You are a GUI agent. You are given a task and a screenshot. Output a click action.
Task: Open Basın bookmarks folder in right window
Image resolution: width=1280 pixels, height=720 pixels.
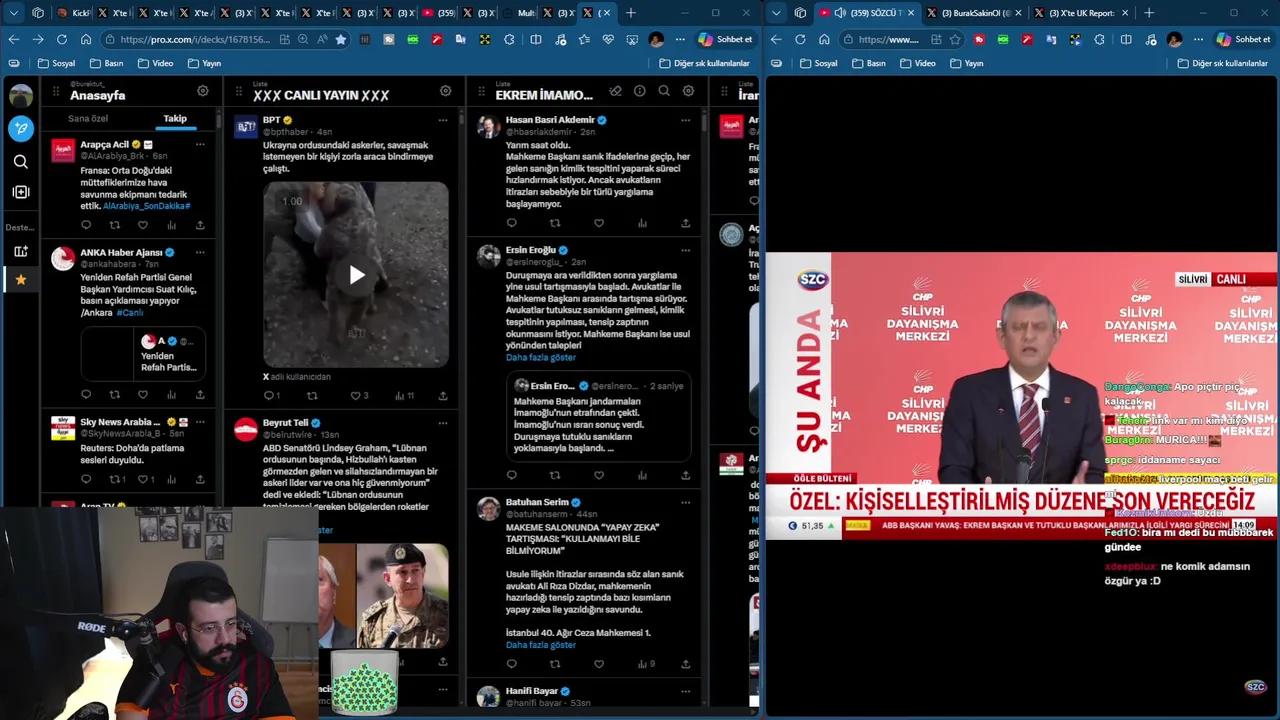point(869,63)
